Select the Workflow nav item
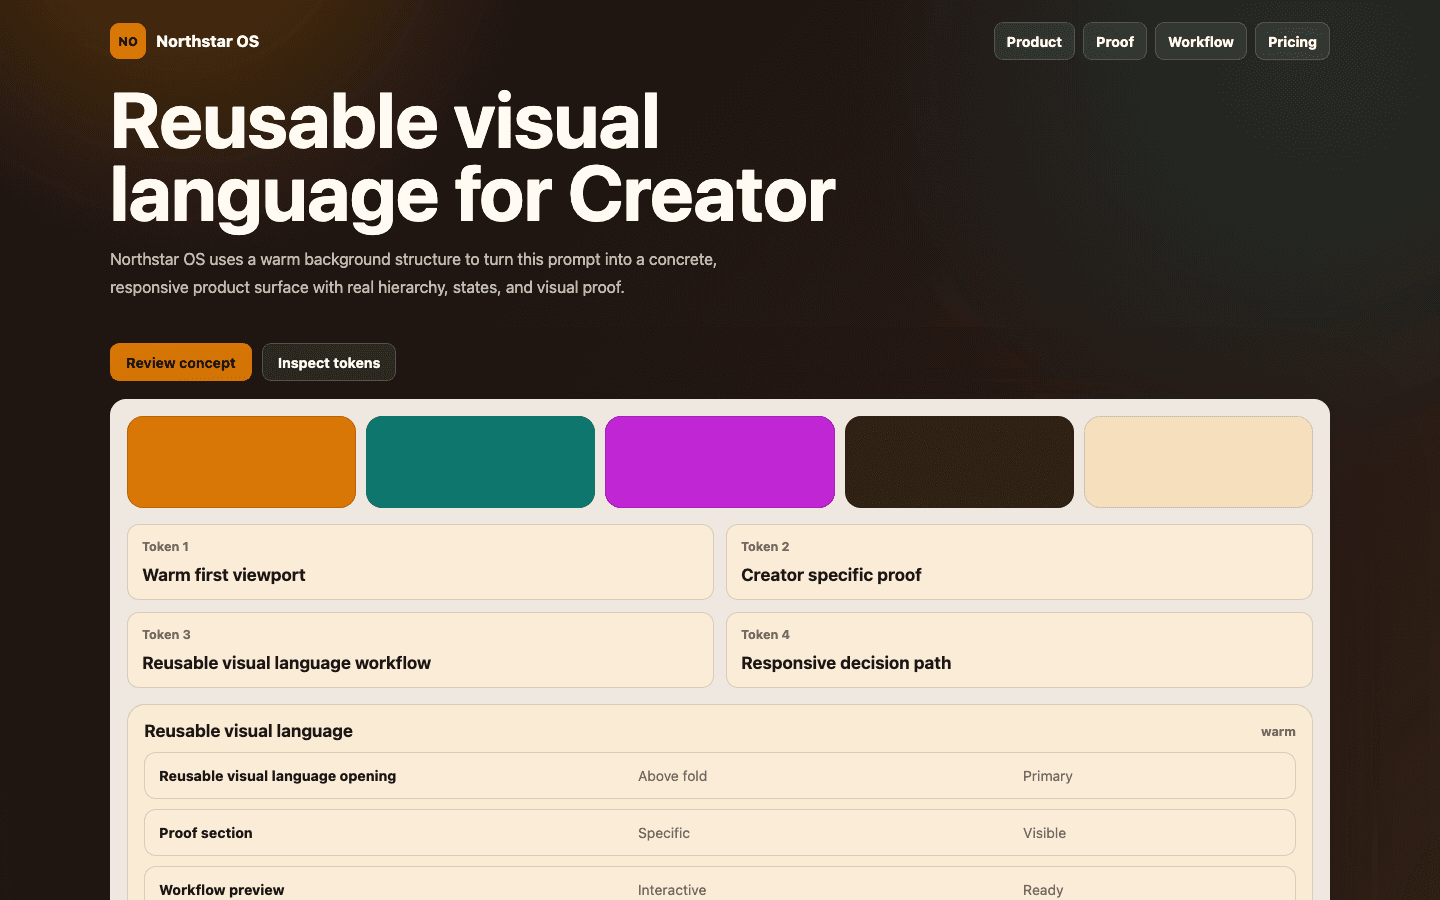Image resolution: width=1440 pixels, height=900 pixels. pyautogui.click(x=1201, y=41)
